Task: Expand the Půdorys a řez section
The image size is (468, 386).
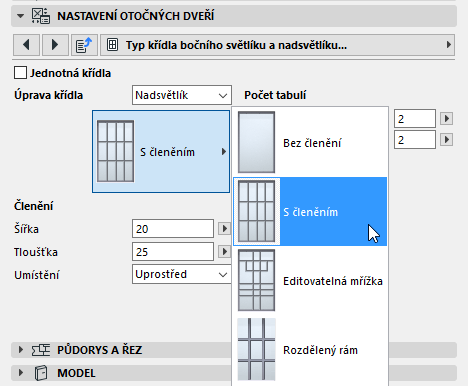Action: 21,350
